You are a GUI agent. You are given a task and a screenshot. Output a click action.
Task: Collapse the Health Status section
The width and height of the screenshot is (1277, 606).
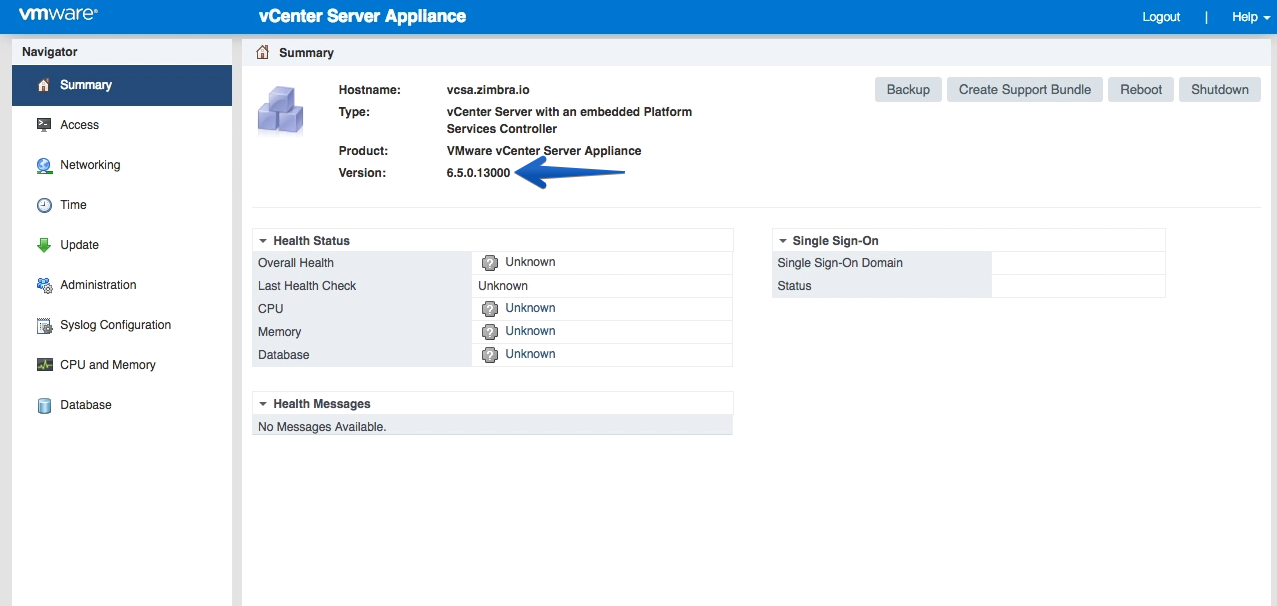pos(263,241)
